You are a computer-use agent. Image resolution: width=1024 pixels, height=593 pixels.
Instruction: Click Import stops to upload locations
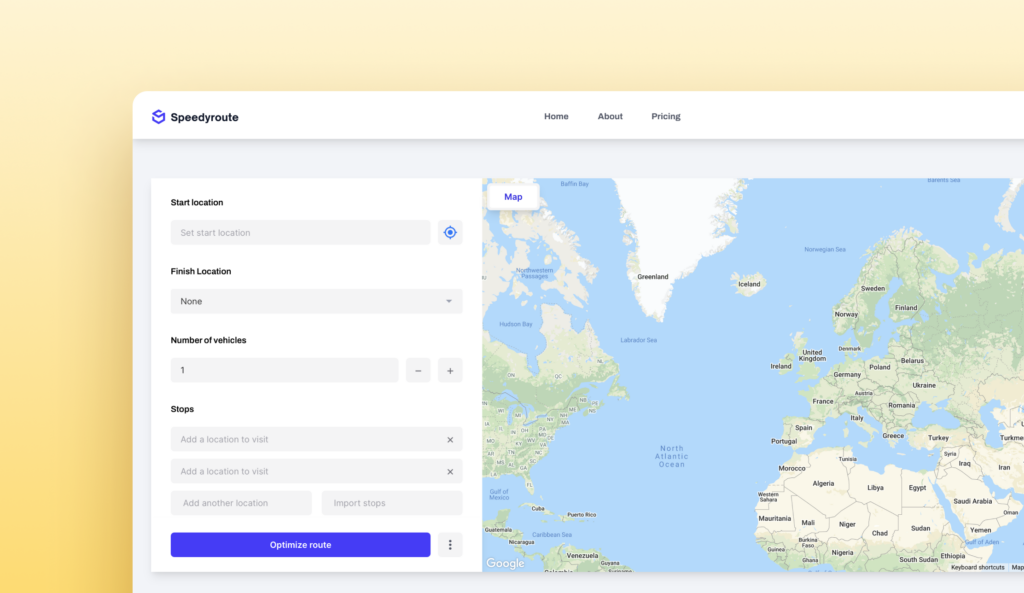coord(391,502)
